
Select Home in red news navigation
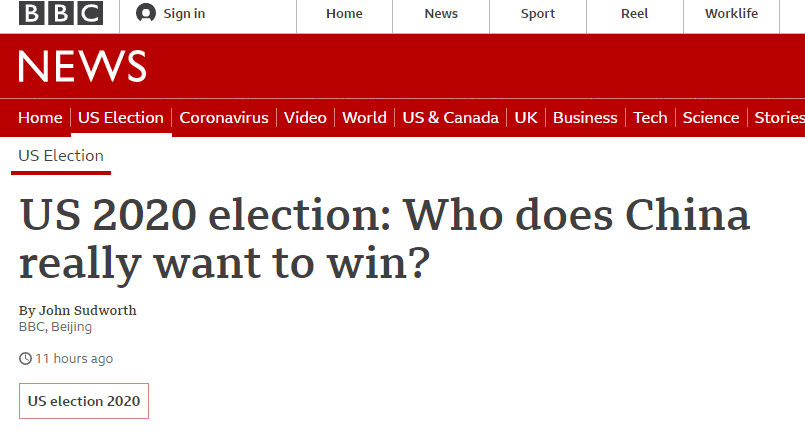[40, 118]
